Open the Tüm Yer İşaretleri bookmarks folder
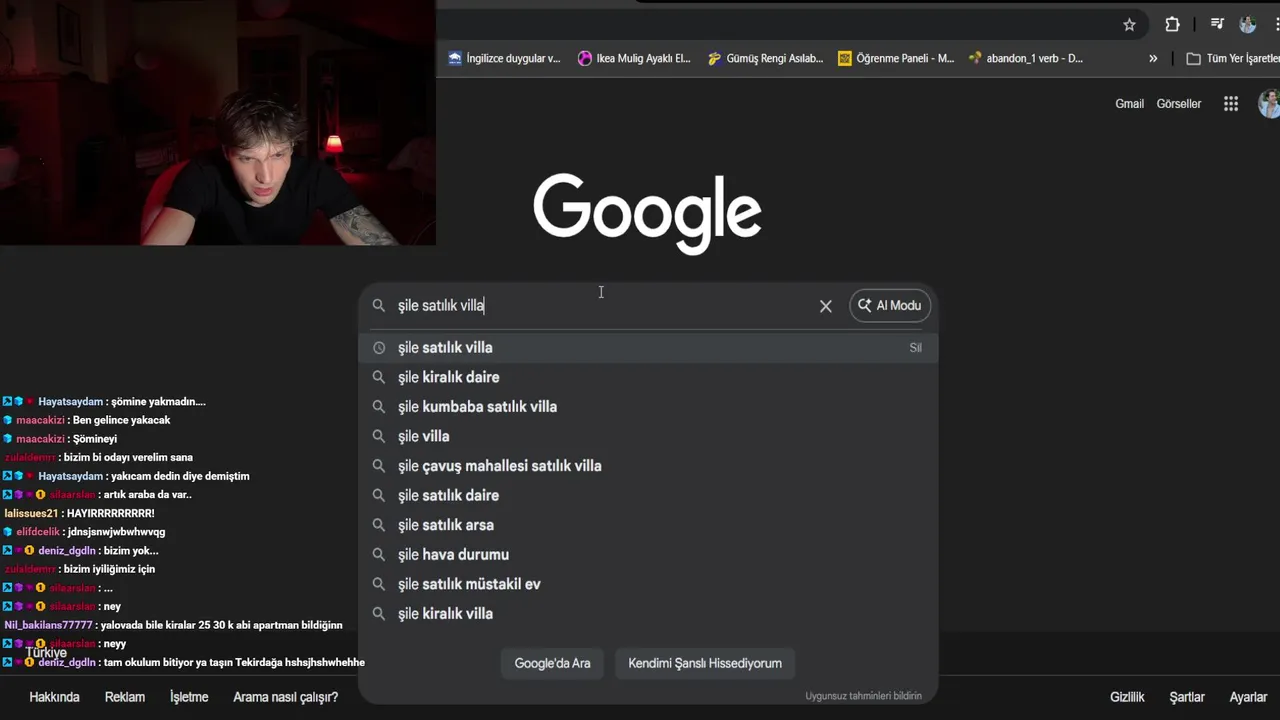1280x720 pixels. click(1232, 58)
